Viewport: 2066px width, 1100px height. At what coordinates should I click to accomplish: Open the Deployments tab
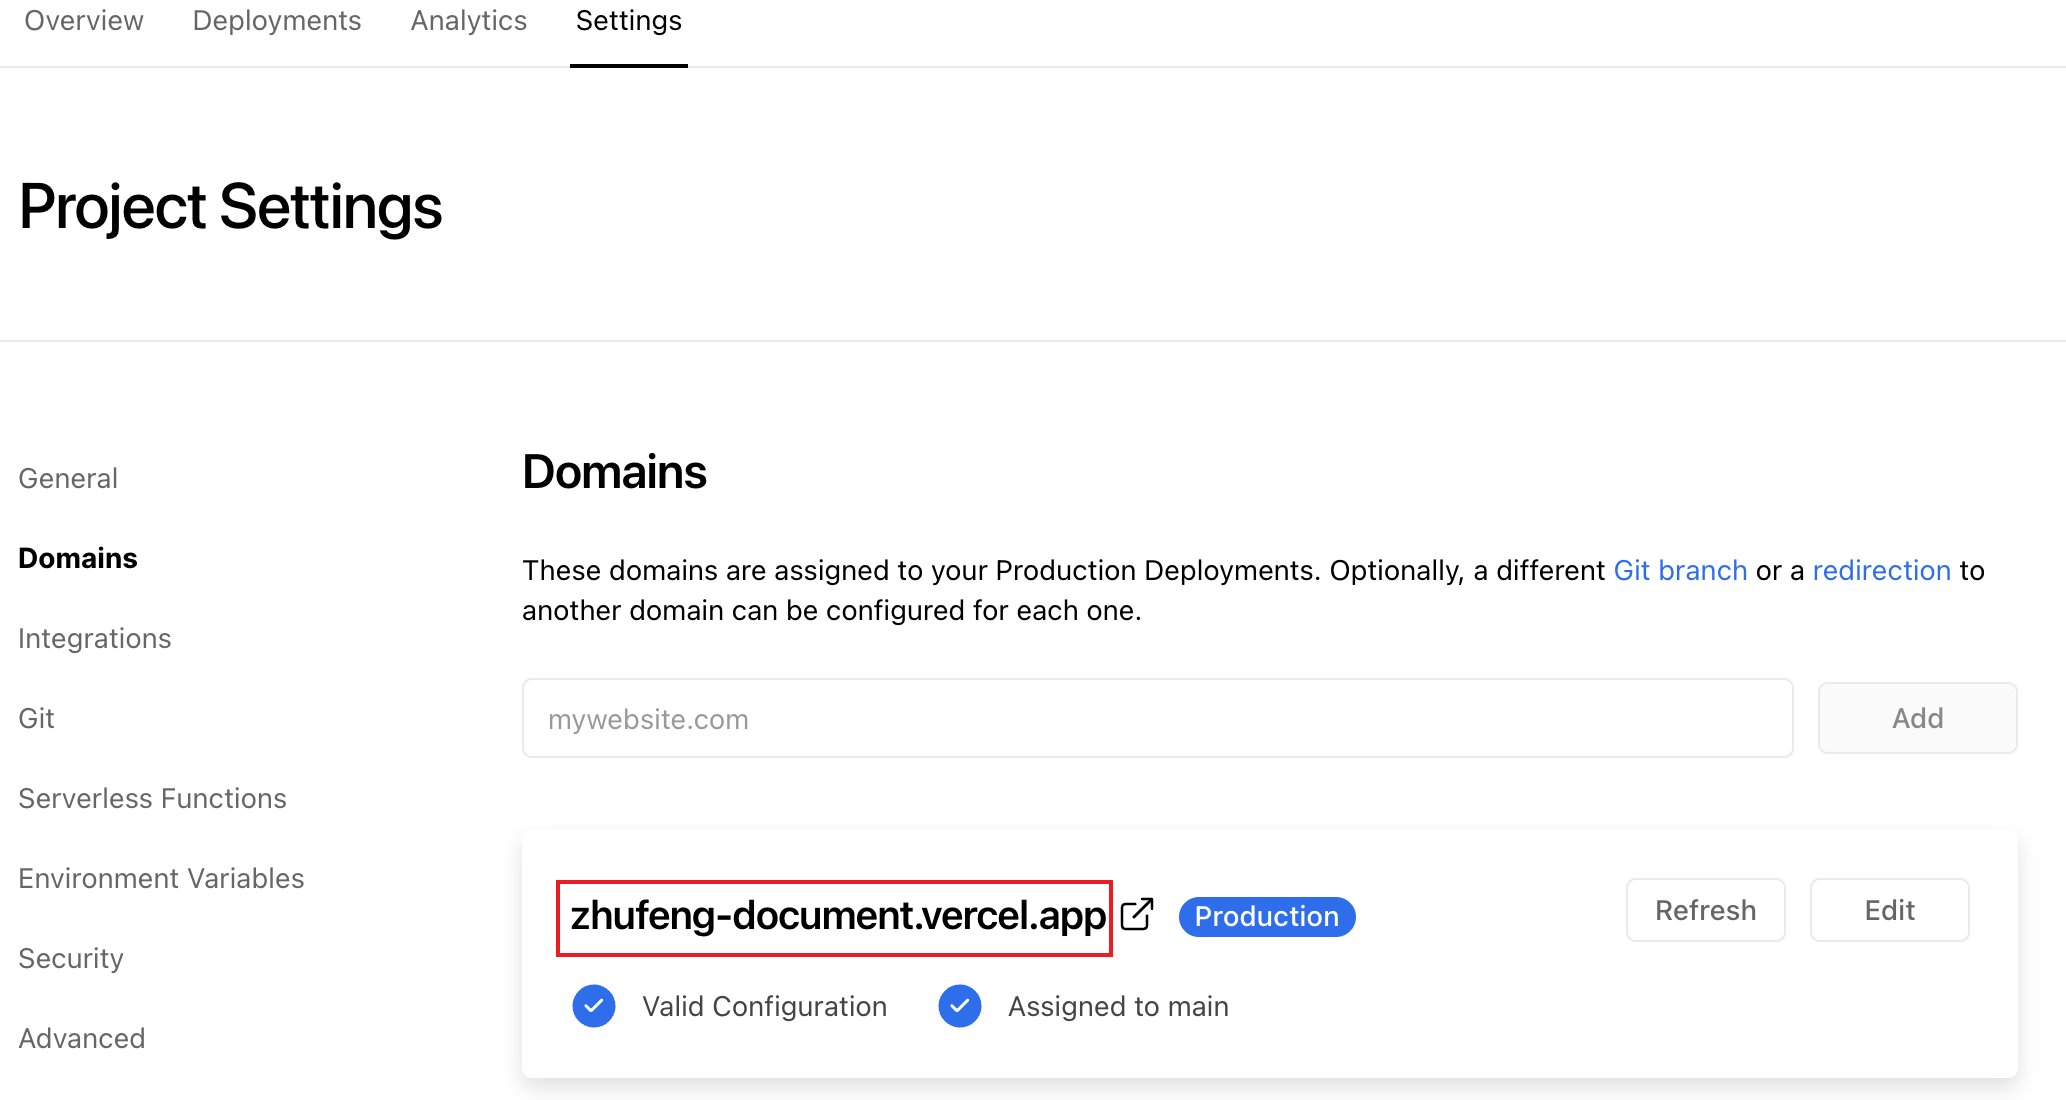pos(277,21)
